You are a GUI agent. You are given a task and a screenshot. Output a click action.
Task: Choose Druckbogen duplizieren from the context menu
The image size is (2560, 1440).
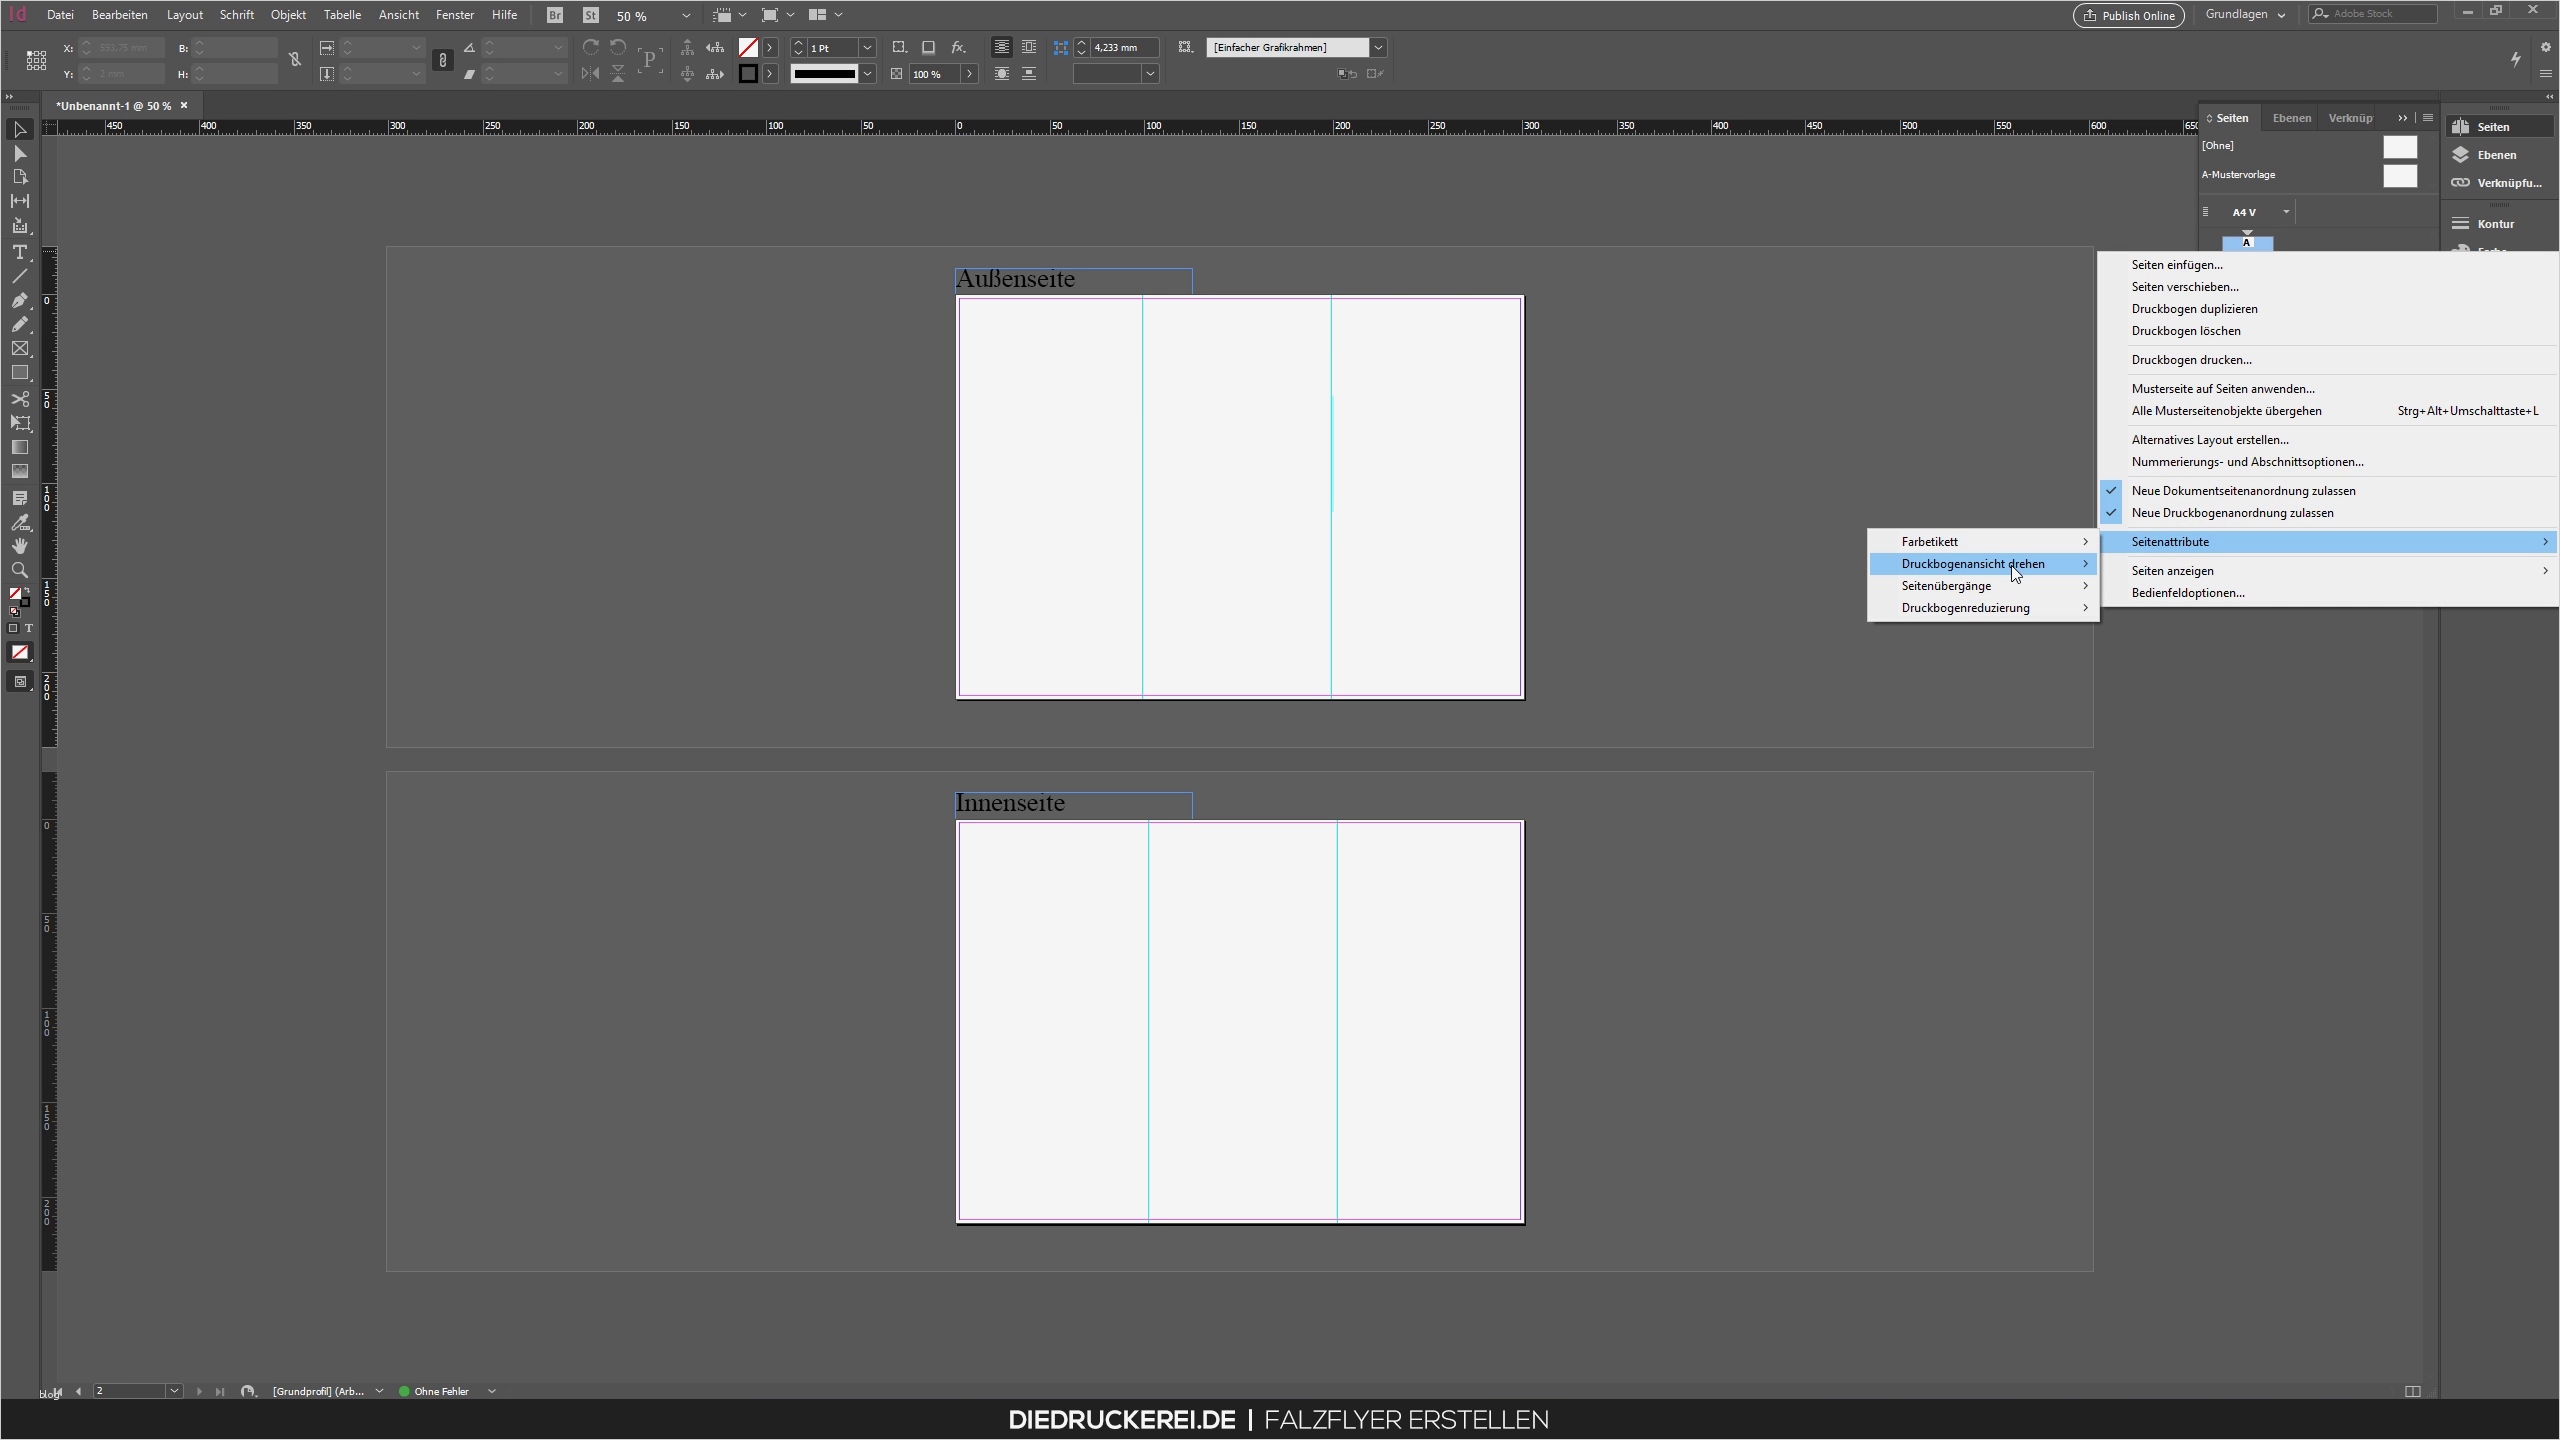[x=2194, y=308]
